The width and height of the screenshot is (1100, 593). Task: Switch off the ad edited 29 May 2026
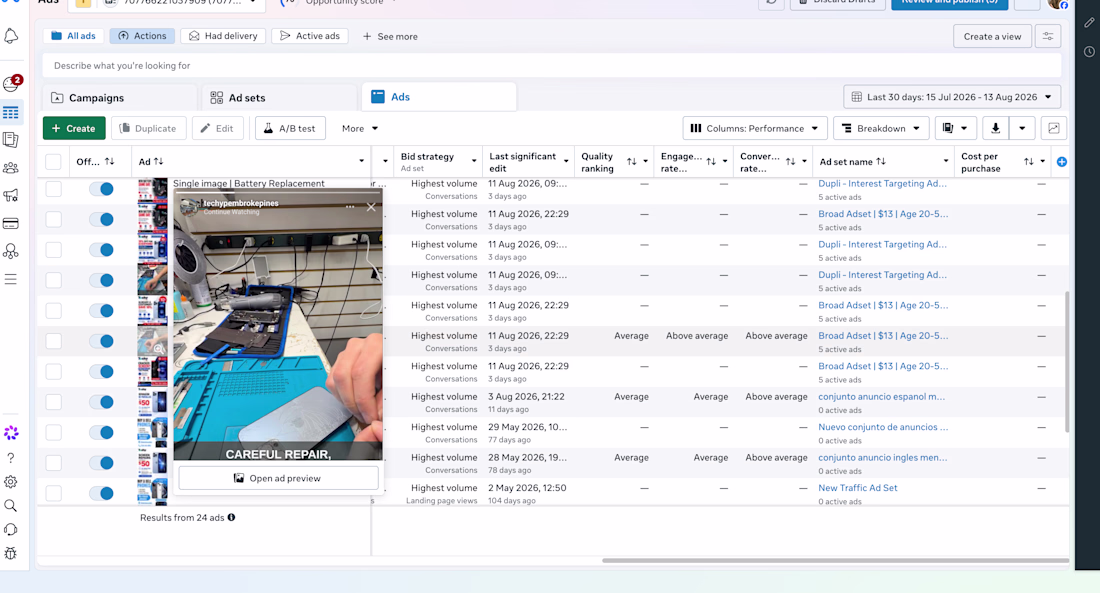coord(101,432)
